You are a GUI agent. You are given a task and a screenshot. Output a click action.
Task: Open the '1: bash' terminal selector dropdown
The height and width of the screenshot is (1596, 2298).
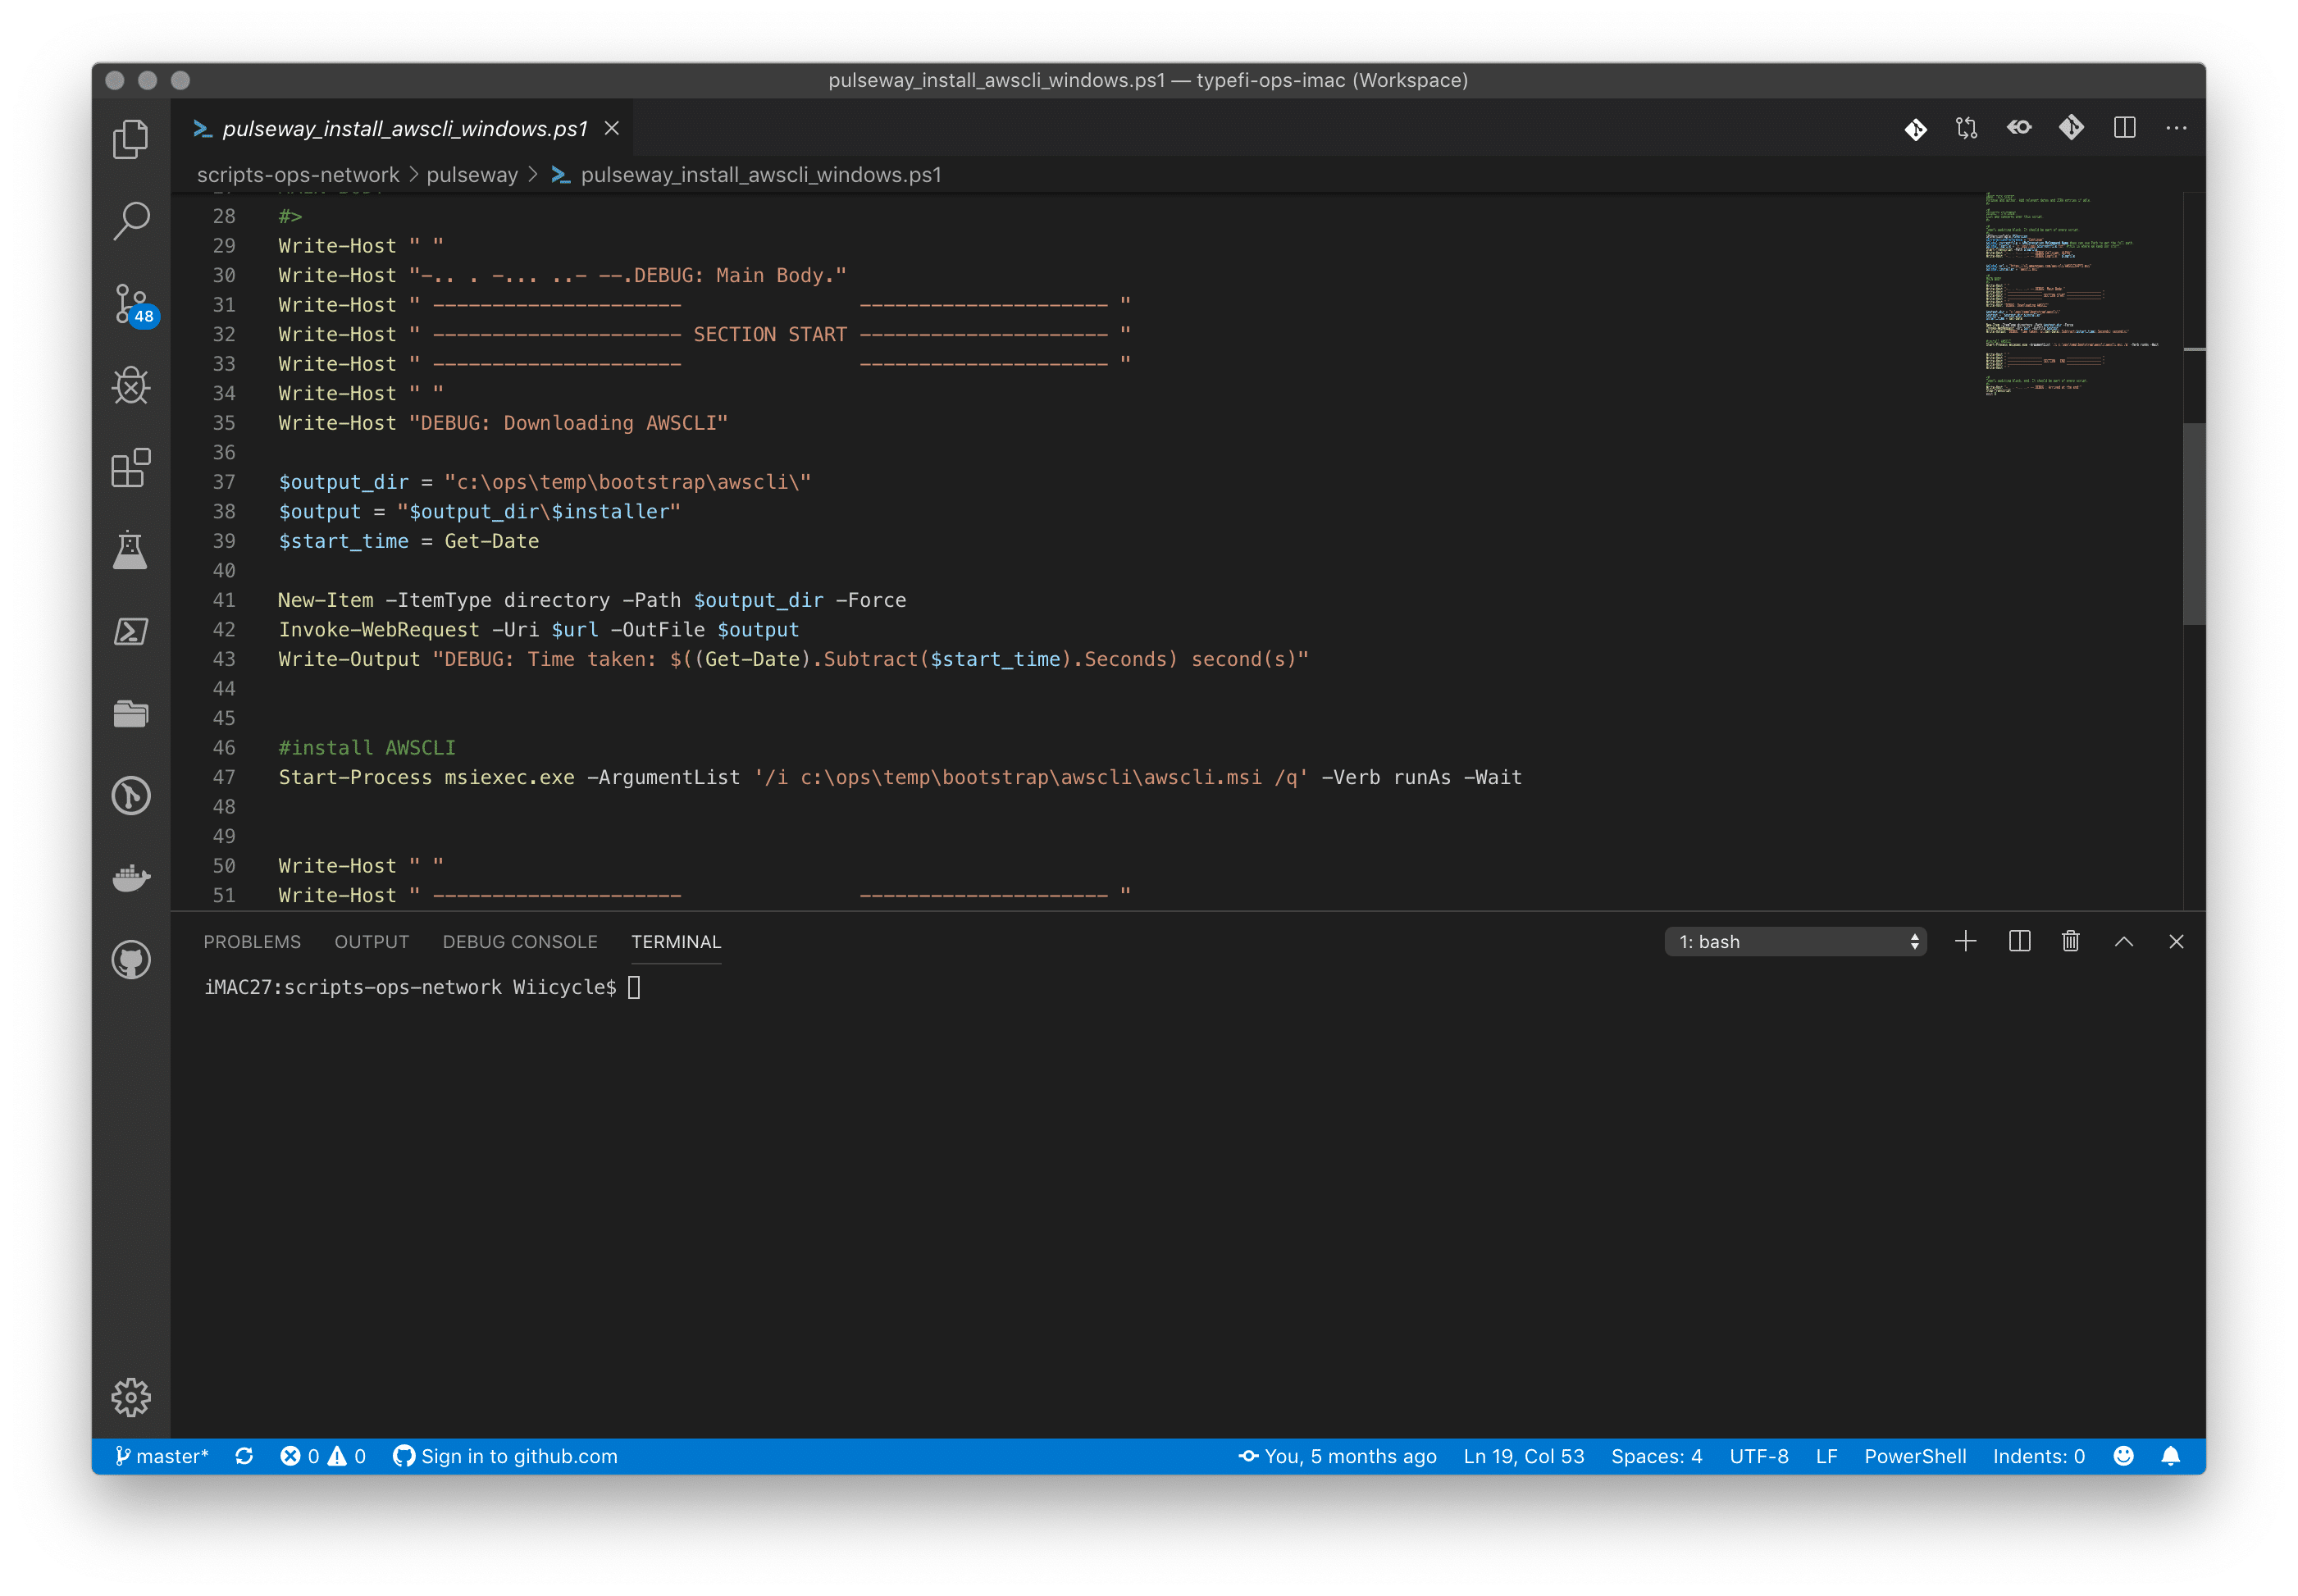click(1795, 942)
